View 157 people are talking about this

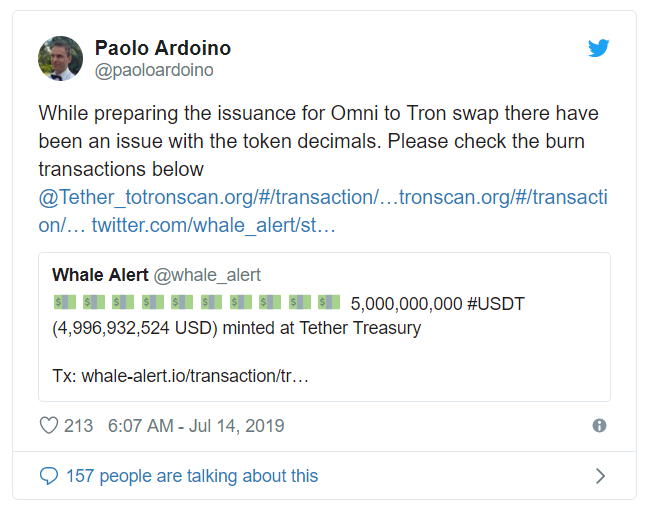pyautogui.click(x=192, y=476)
